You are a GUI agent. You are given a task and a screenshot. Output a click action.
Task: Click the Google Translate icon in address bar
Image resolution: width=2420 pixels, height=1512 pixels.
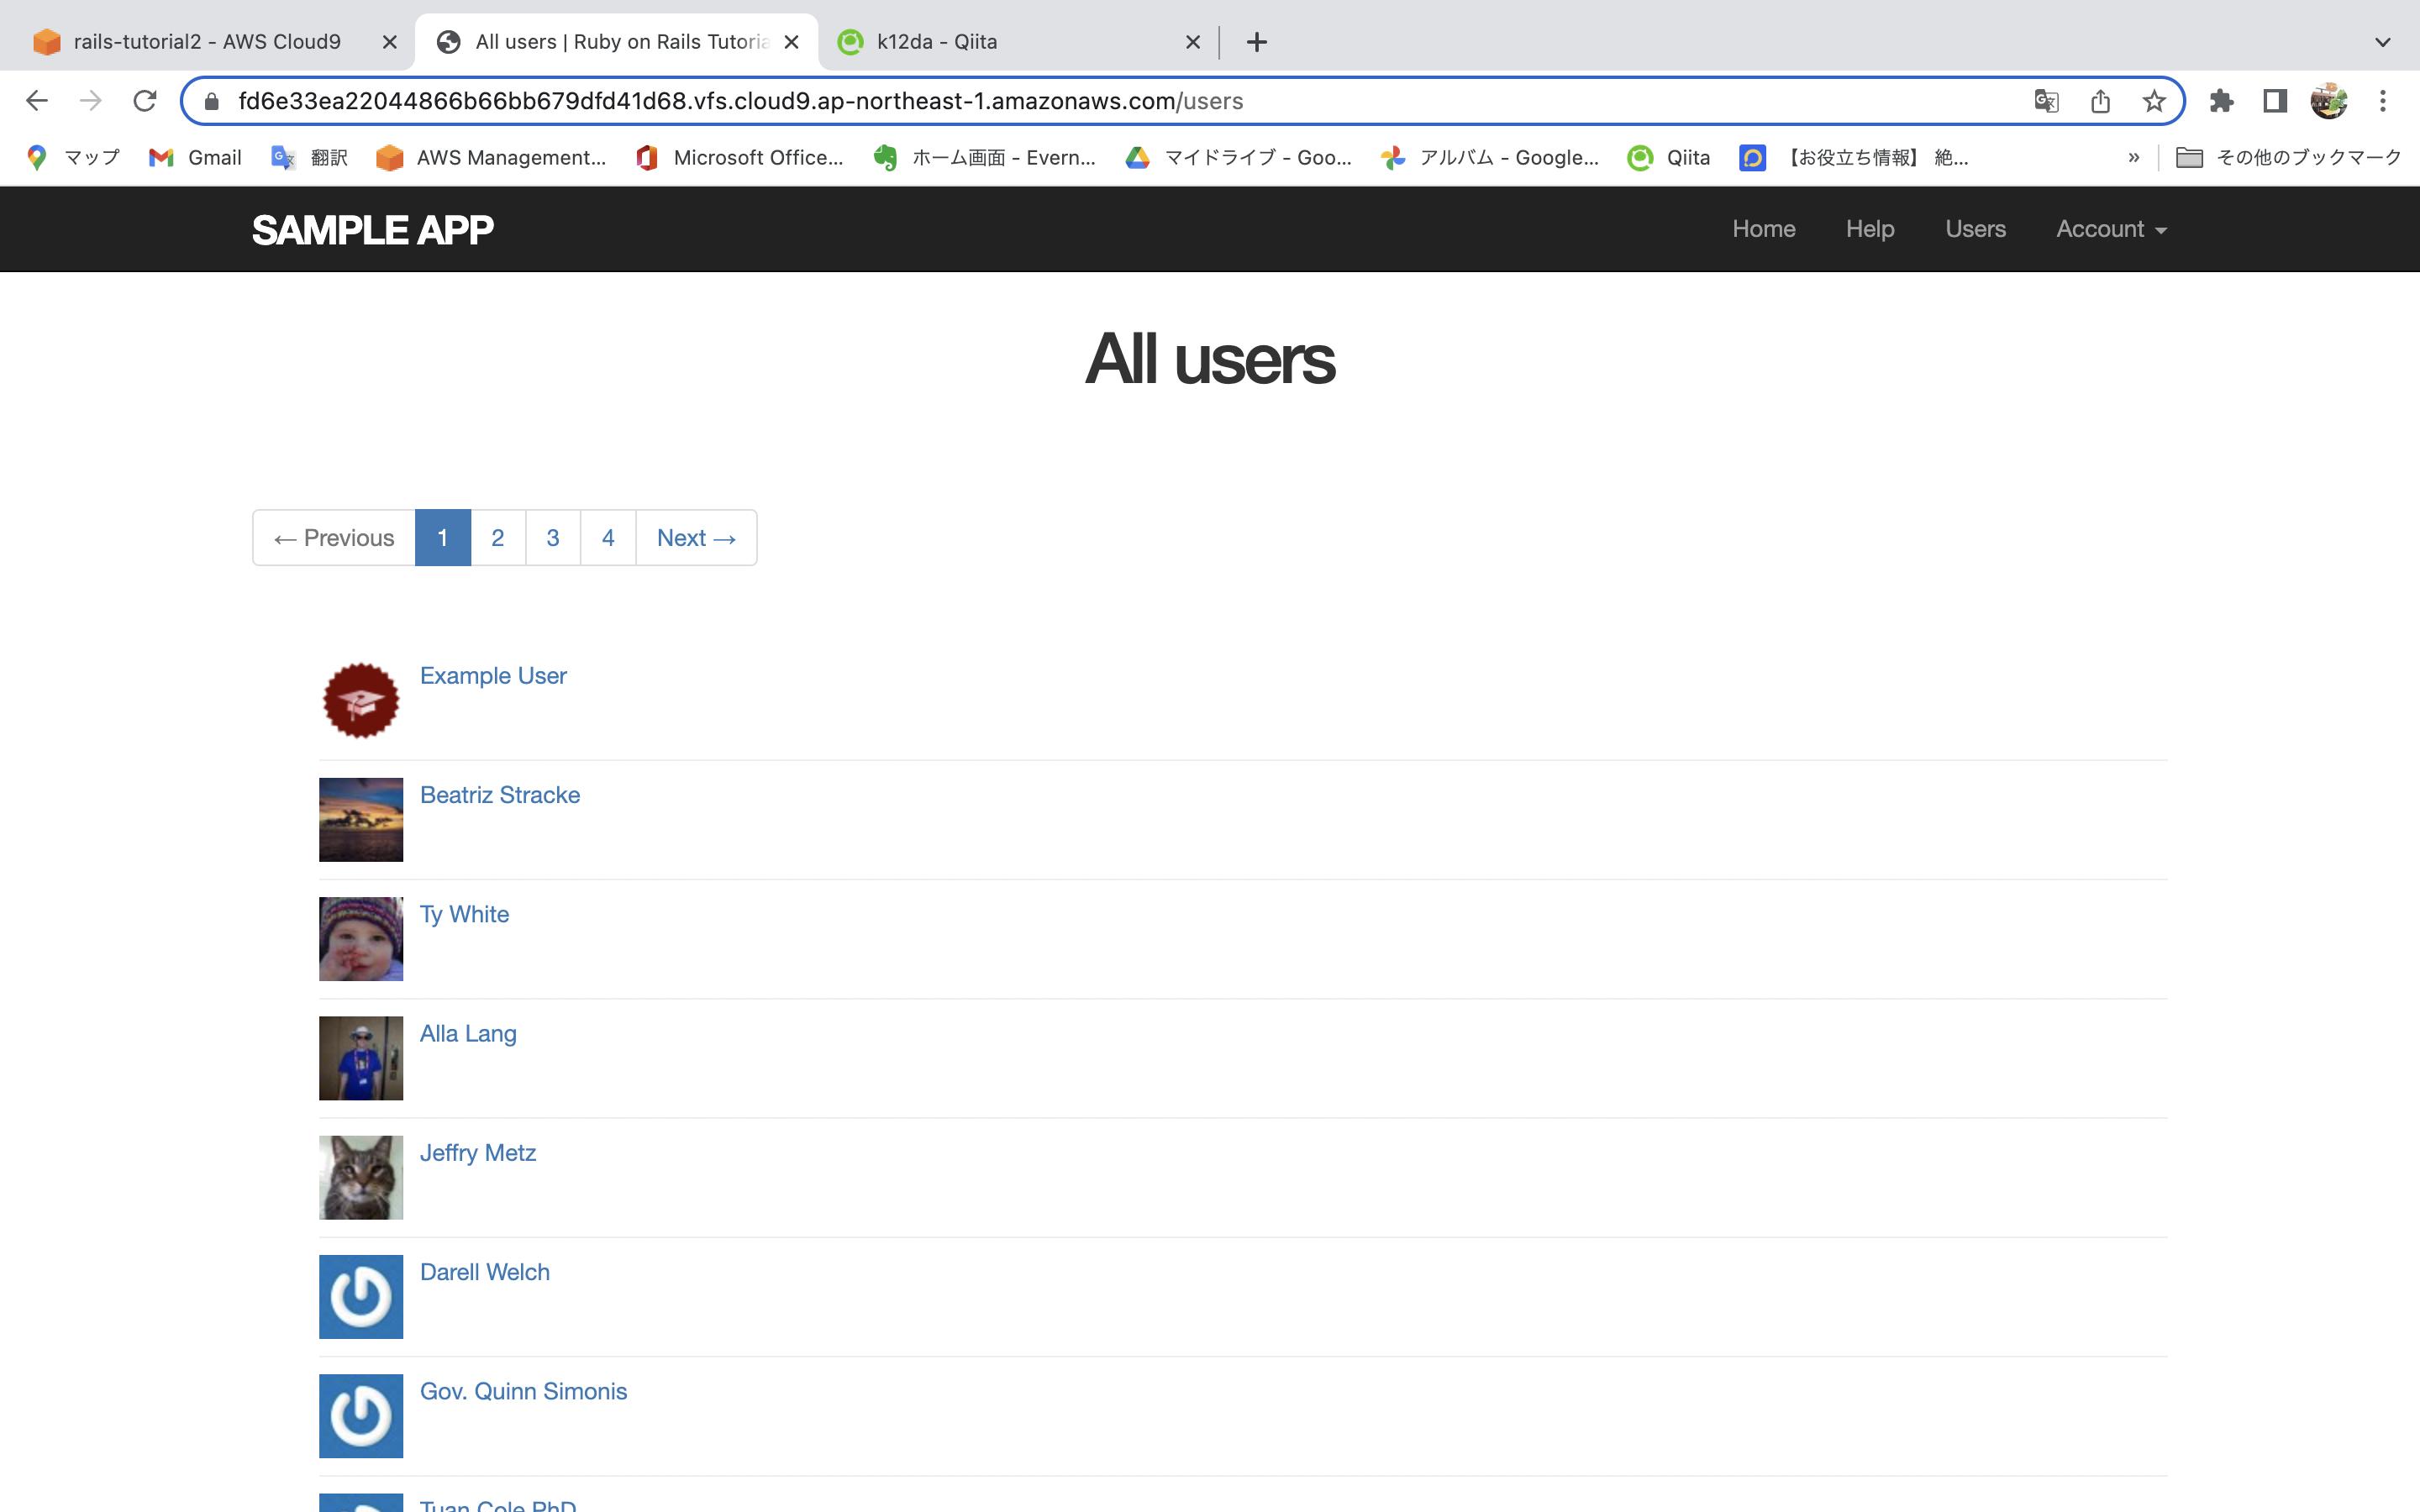click(2046, 101)
